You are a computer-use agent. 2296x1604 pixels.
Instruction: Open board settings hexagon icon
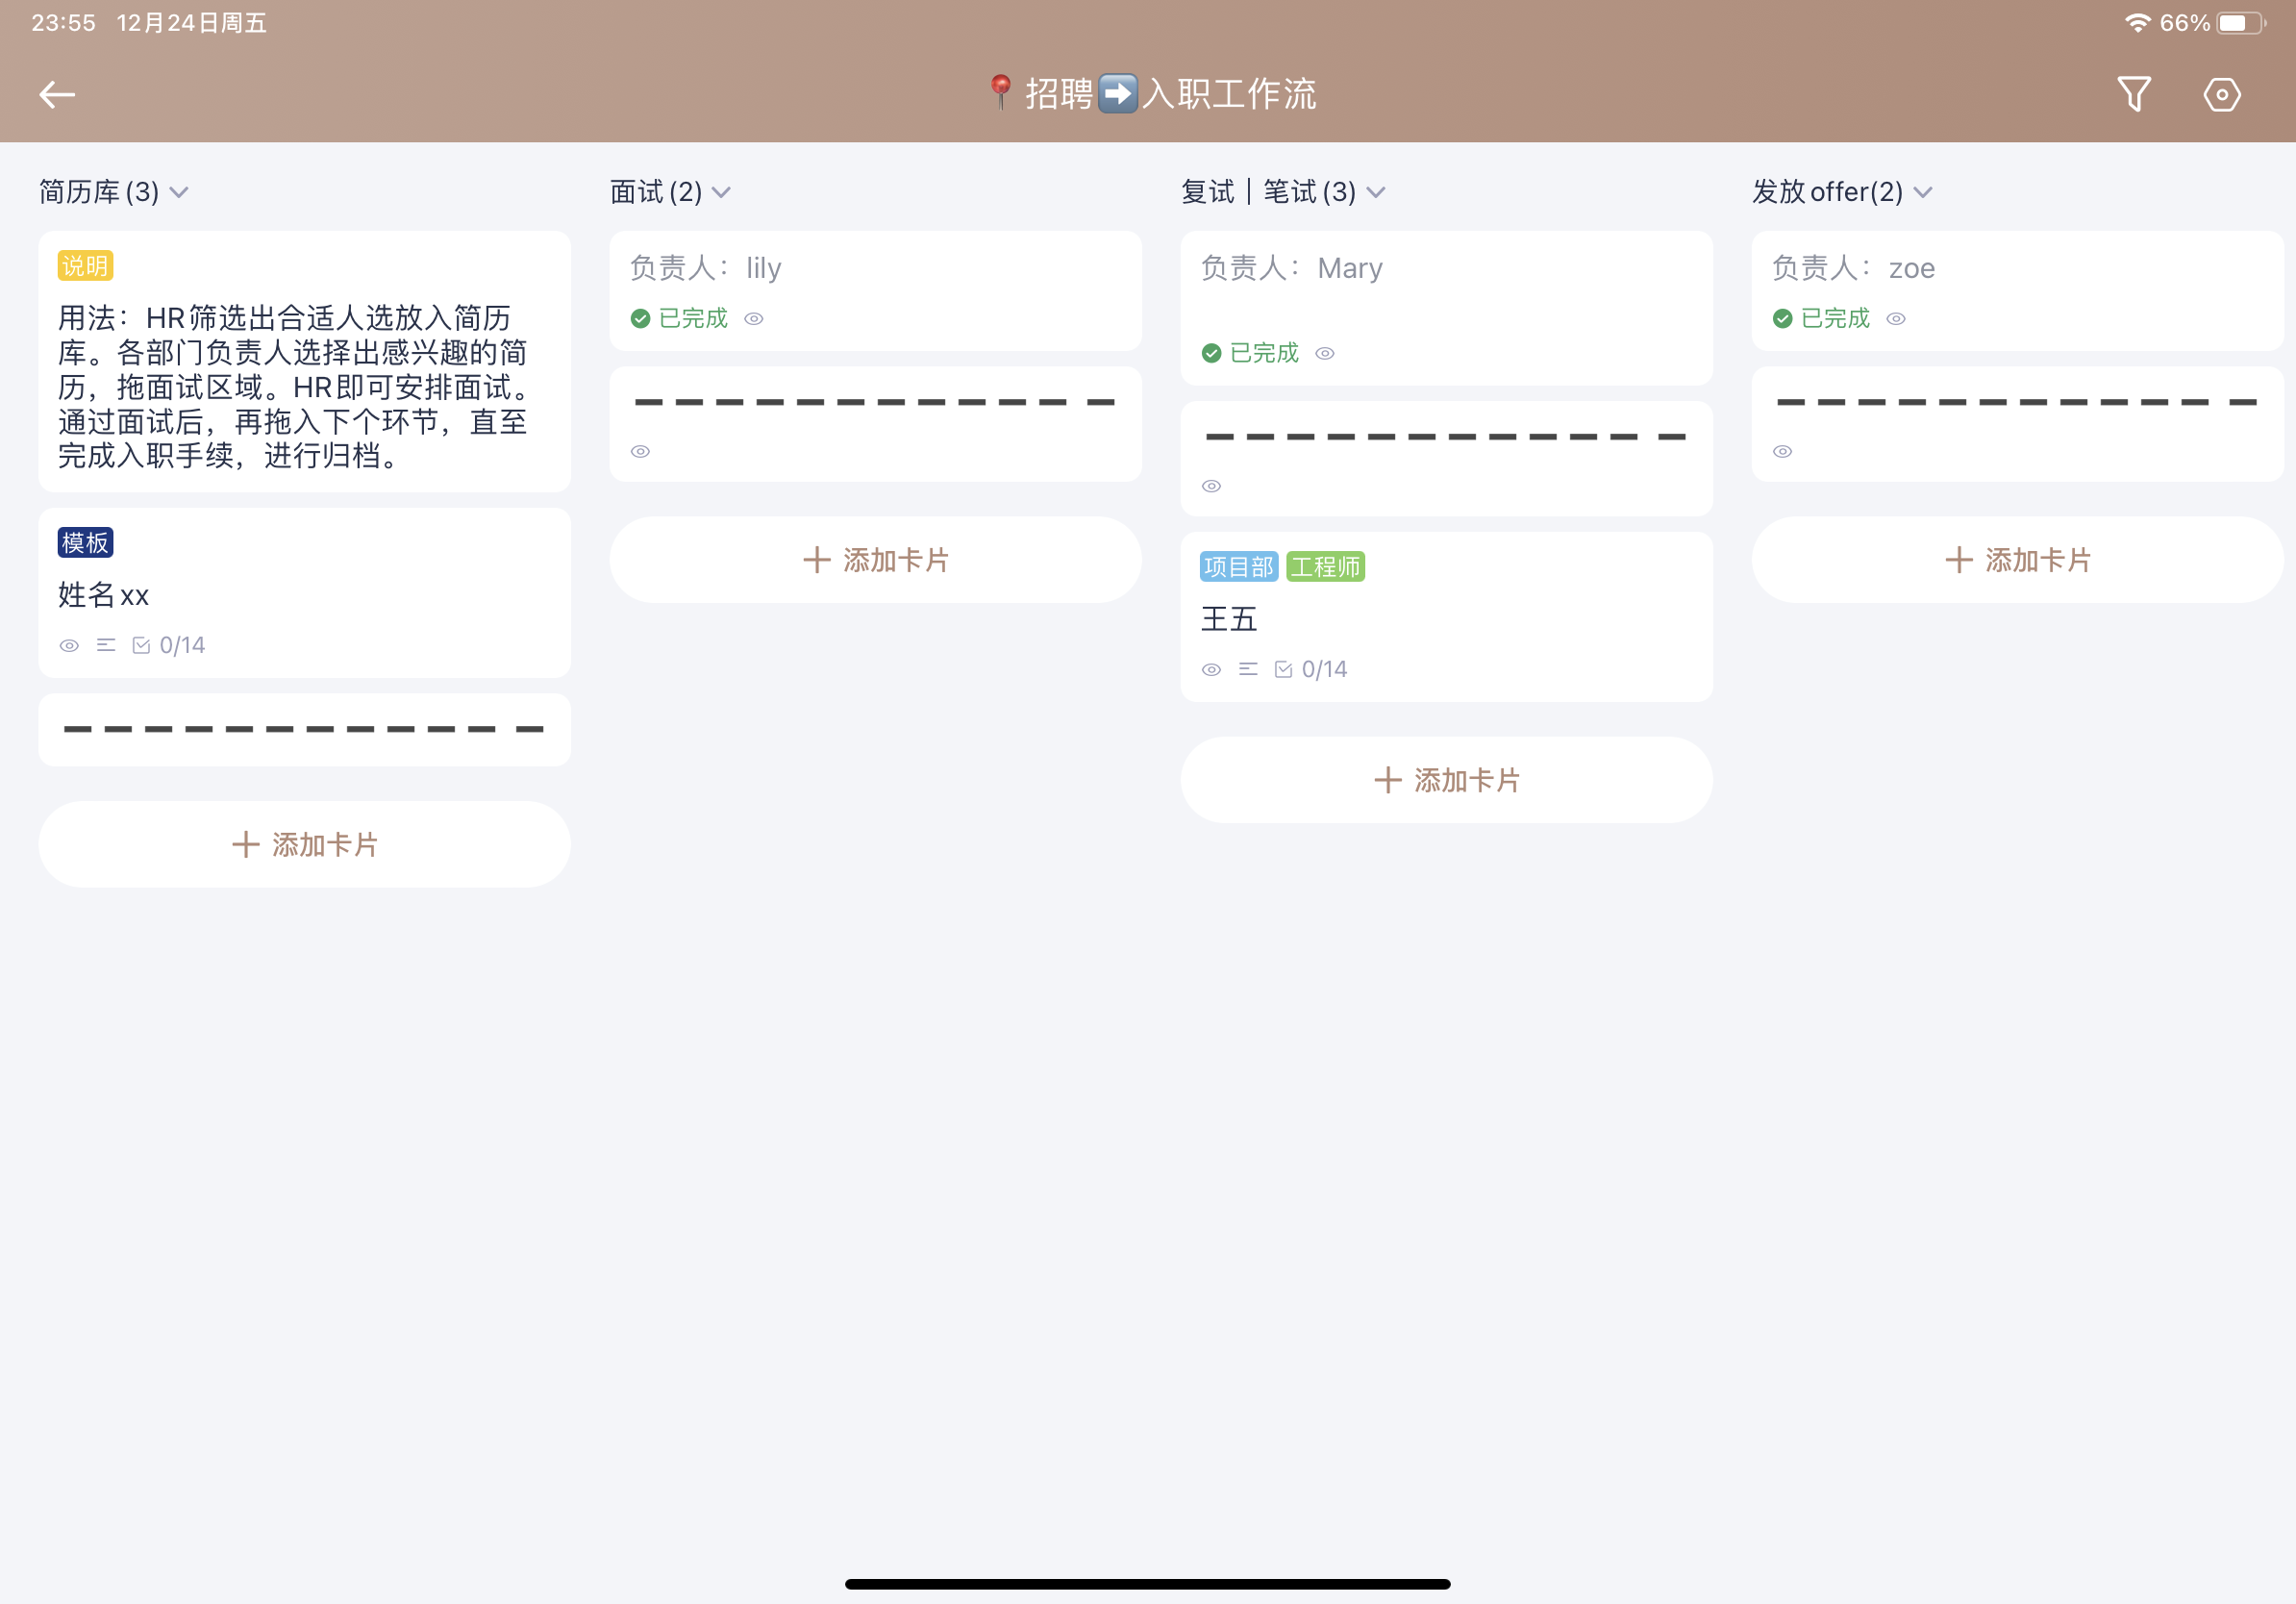pos(2221,94)
